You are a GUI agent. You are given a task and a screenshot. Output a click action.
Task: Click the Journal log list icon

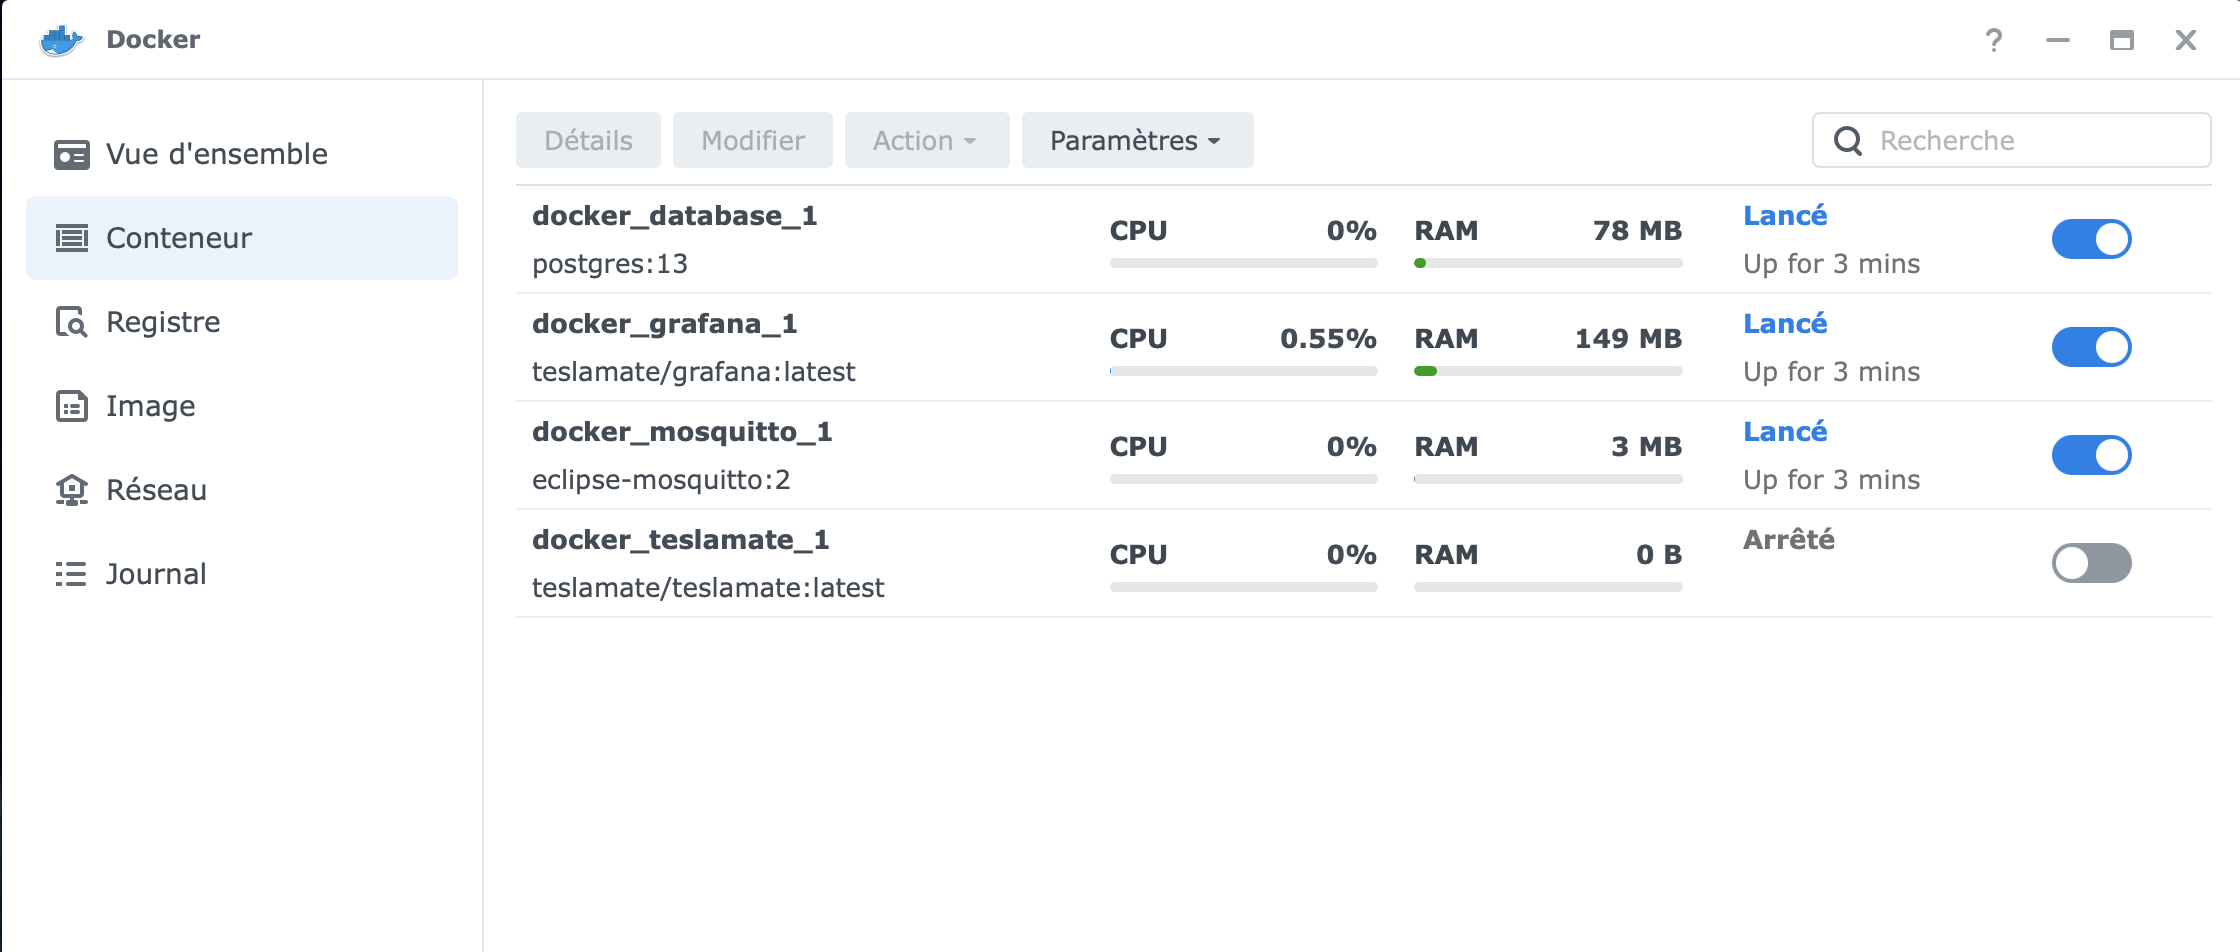pos(71,574)
